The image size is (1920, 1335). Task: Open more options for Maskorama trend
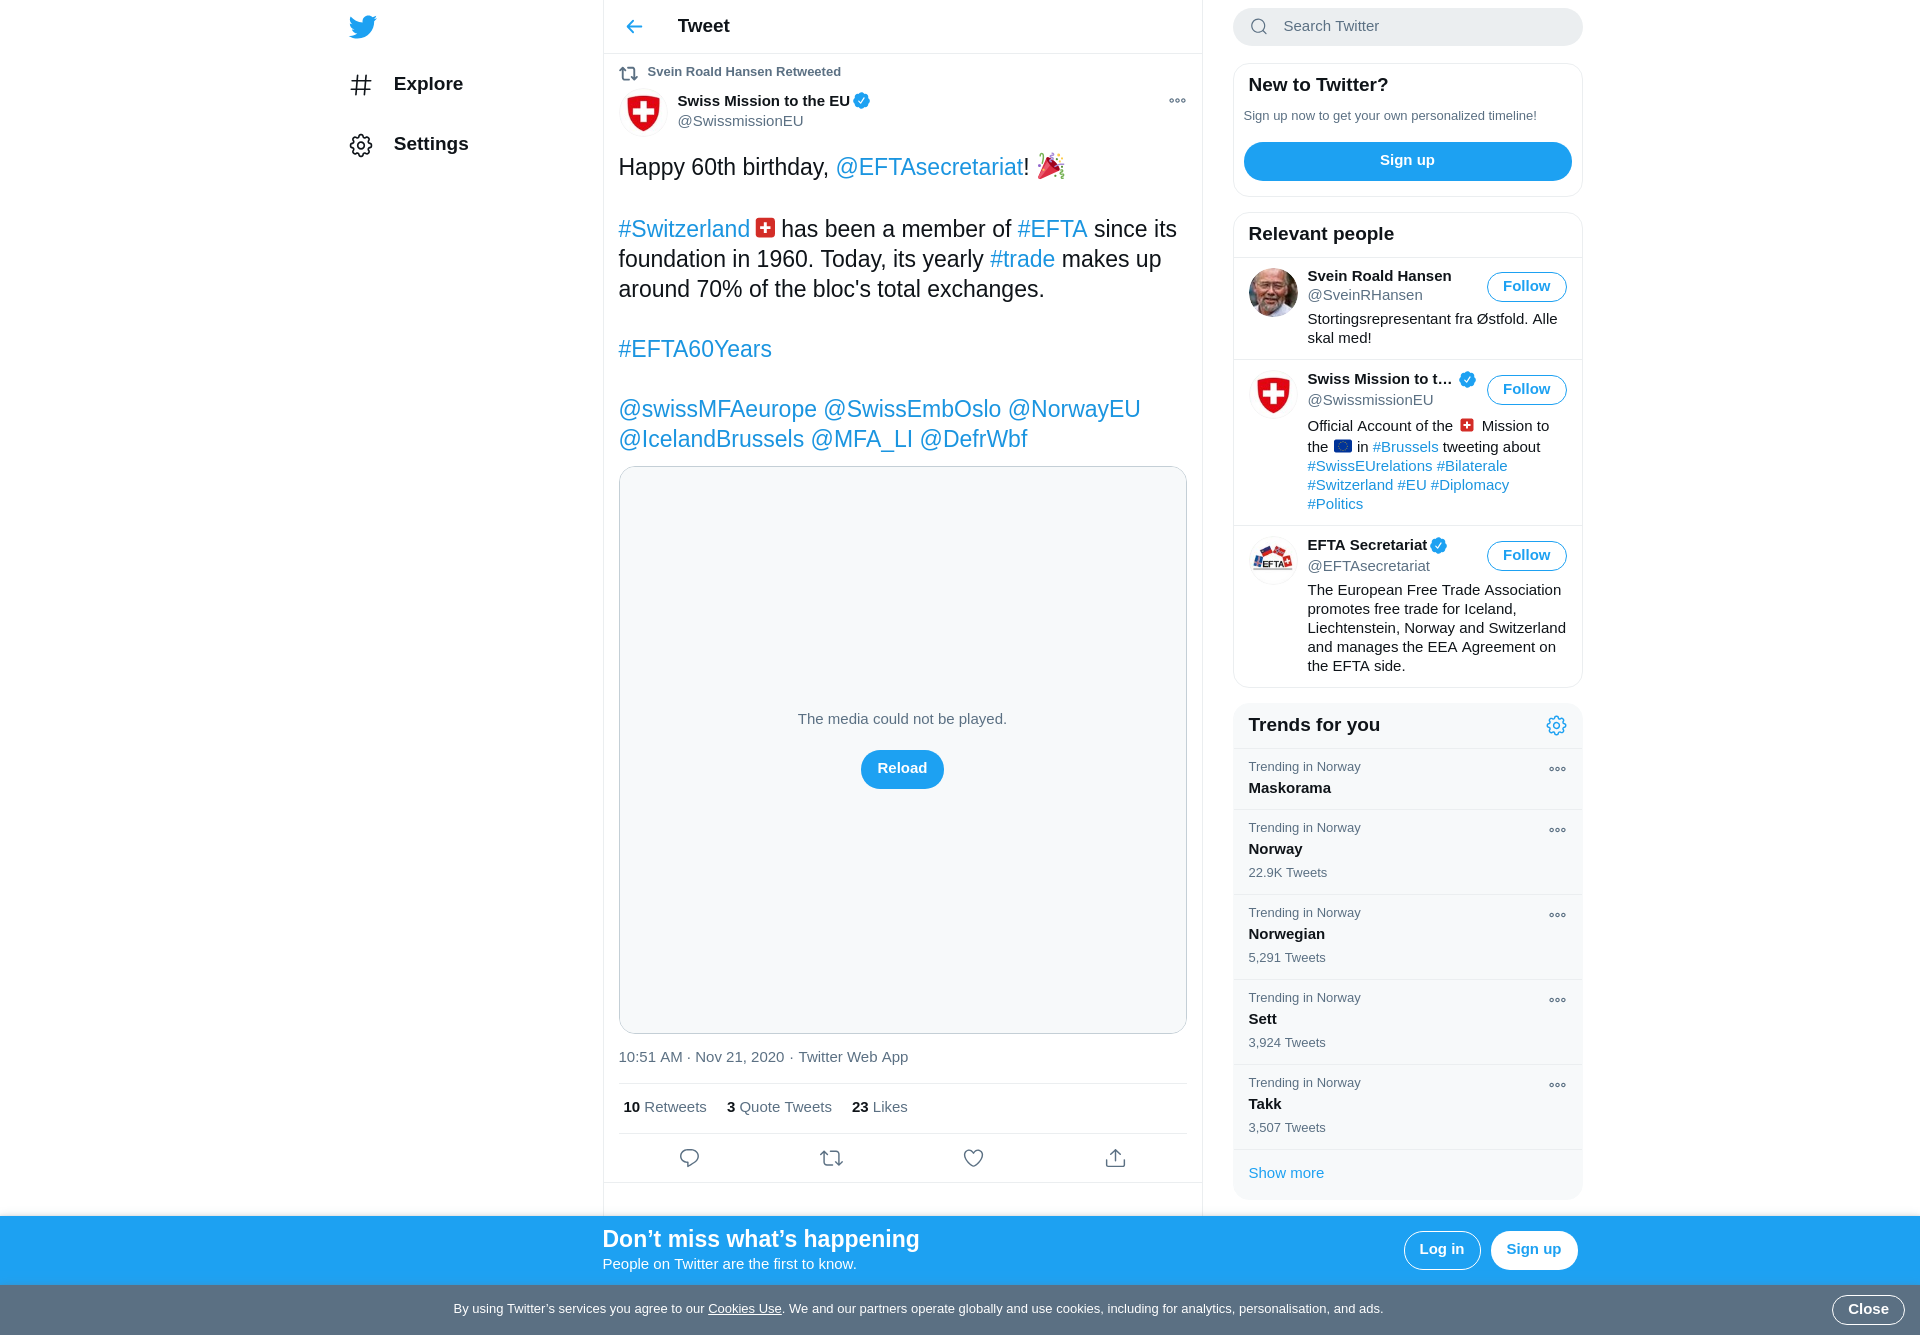coord(1557,770)
